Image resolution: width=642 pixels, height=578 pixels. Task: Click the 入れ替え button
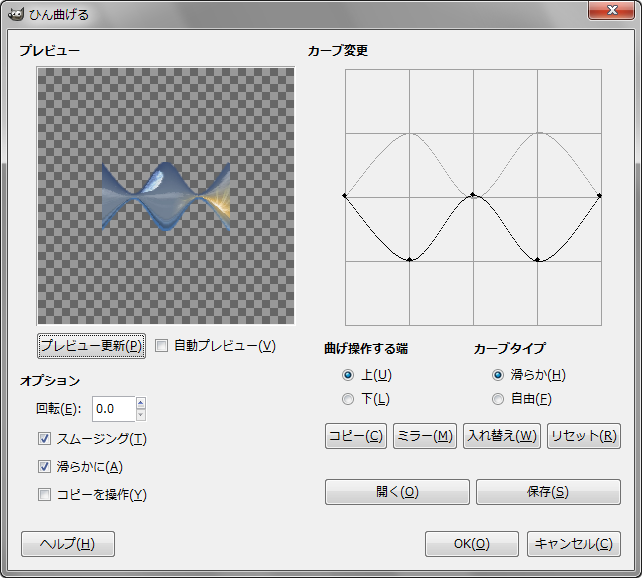pos(501,436)
